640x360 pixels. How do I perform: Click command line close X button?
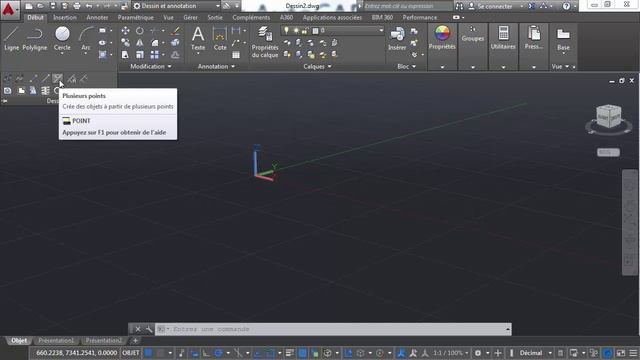[x=138, y=329]
